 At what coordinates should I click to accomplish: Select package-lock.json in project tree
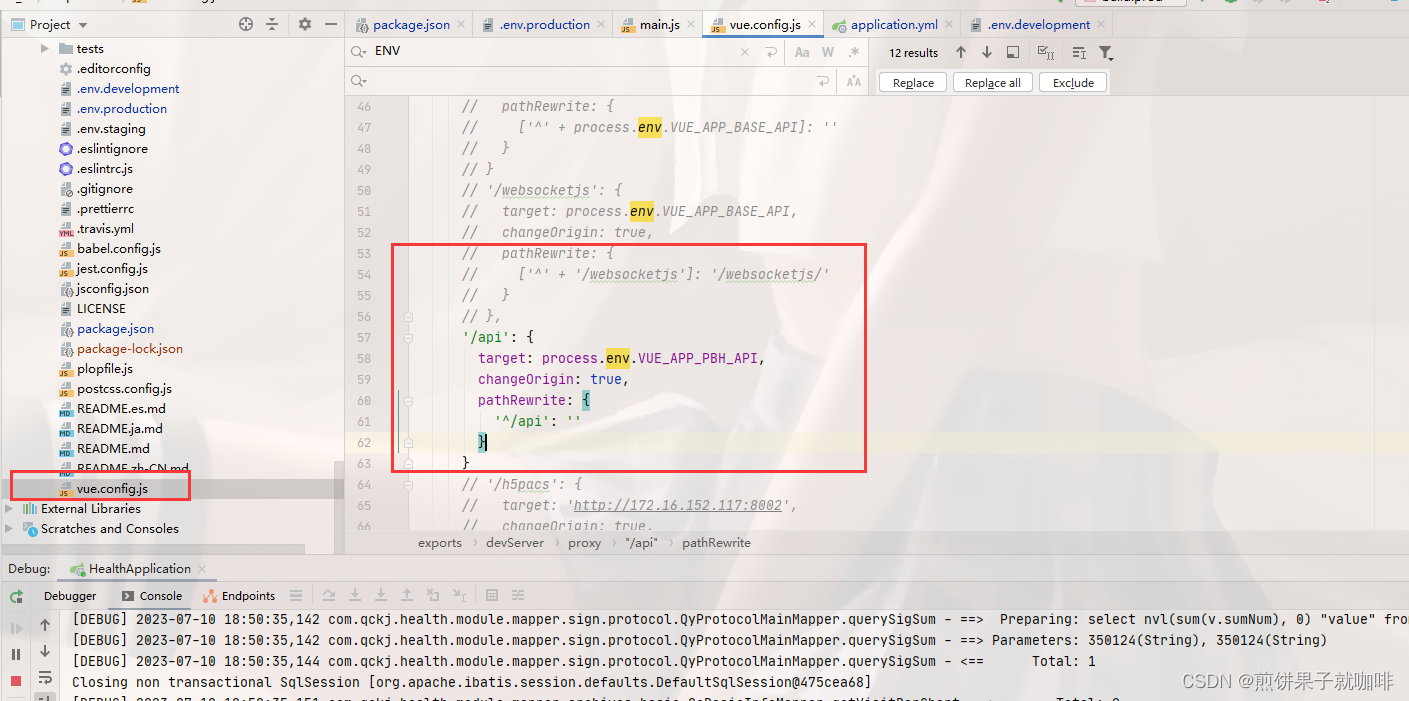(x=130, y=348)
